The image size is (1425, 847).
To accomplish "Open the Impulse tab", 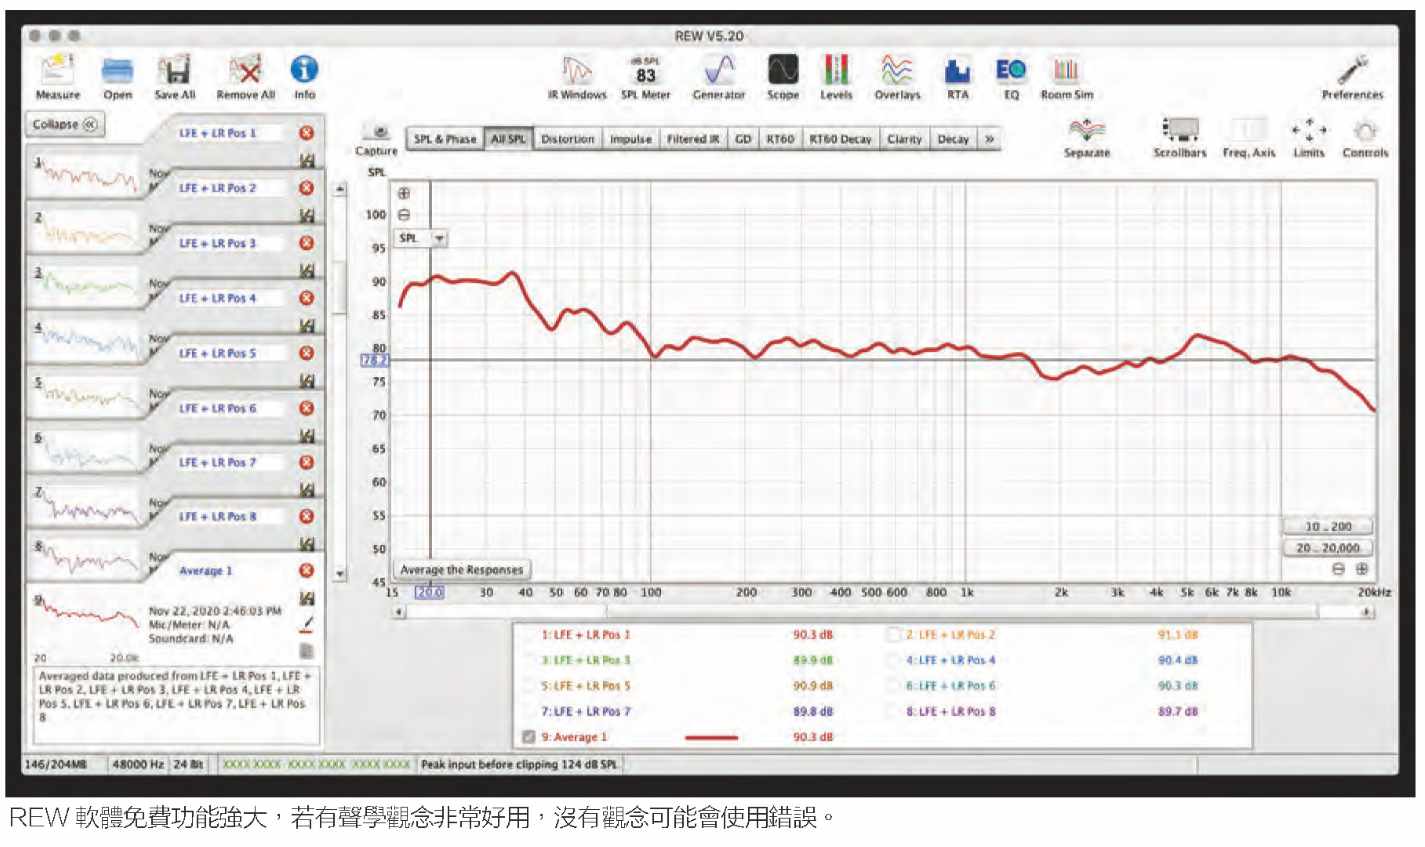I will point(630,140).
